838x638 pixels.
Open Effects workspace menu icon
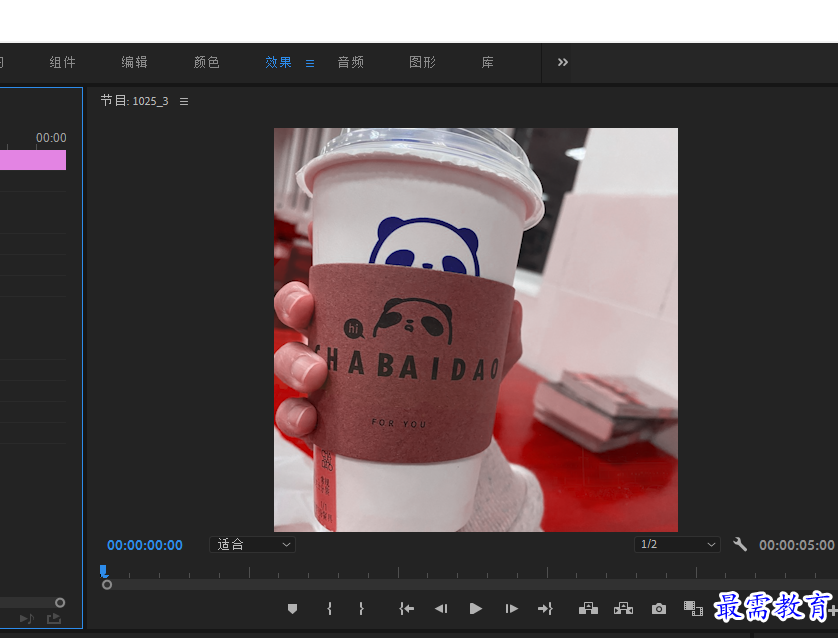coord(310,63)
